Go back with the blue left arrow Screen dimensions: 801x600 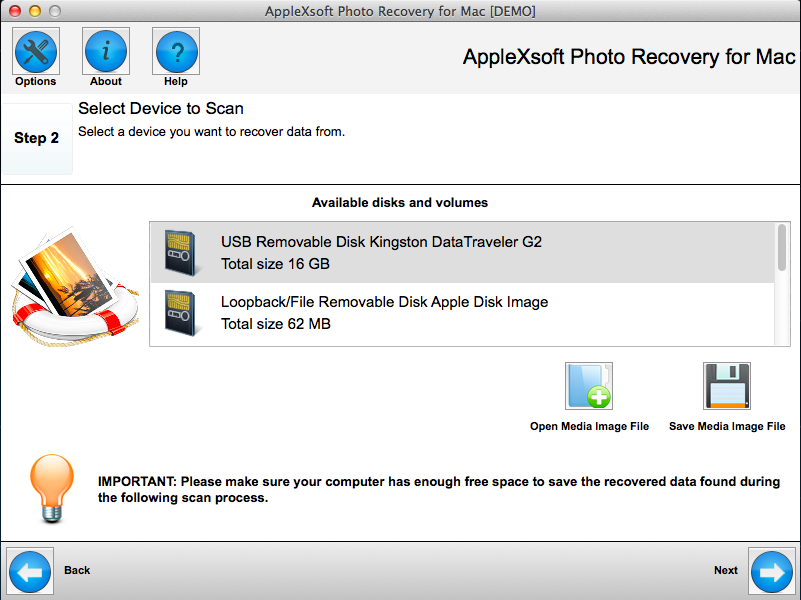point(30,571)
